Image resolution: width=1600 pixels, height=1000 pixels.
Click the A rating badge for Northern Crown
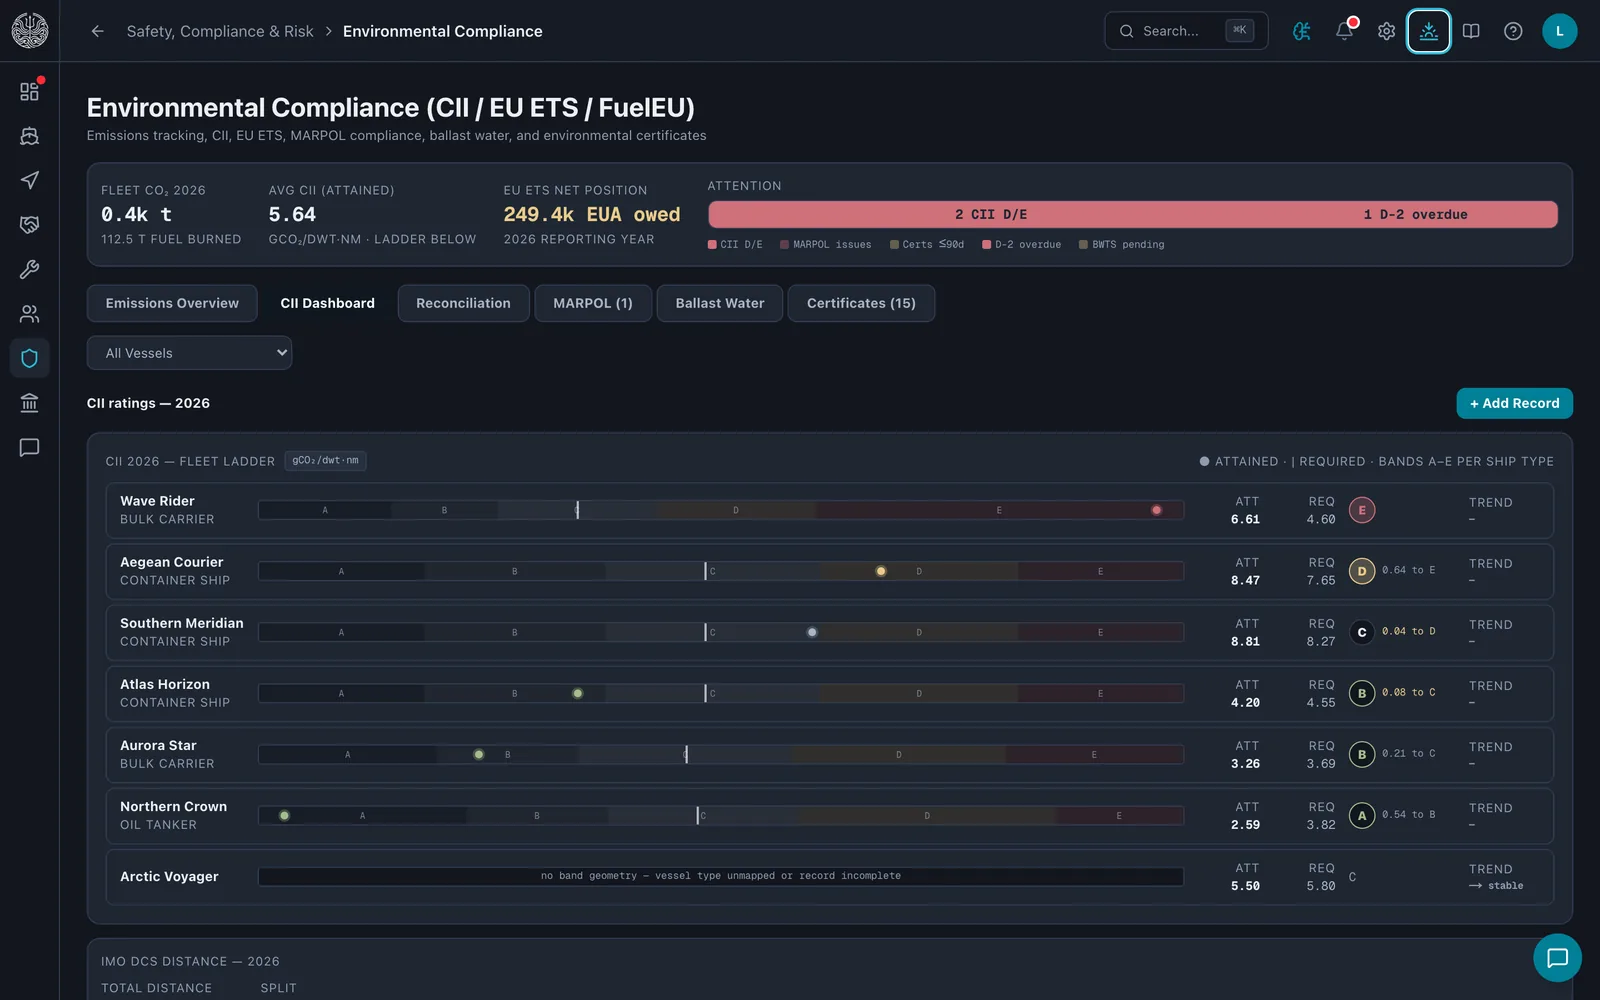coord(1362,815)
